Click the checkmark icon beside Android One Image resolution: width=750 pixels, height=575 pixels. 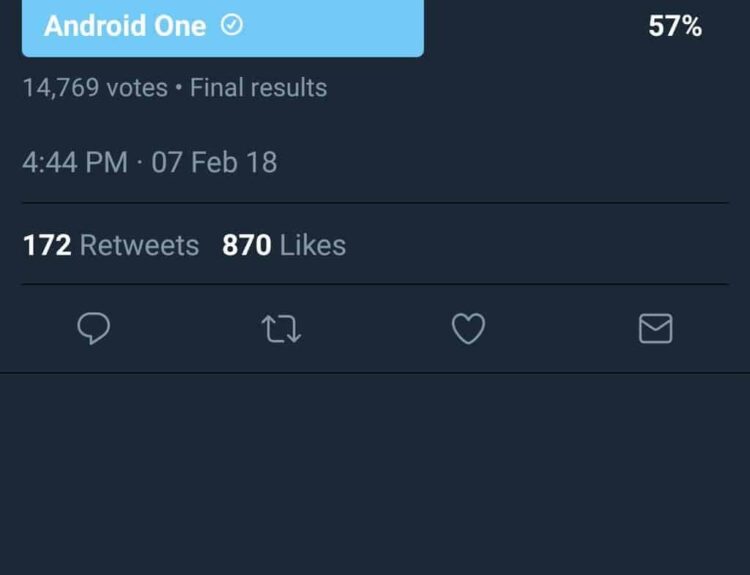[x=231, y=26]
